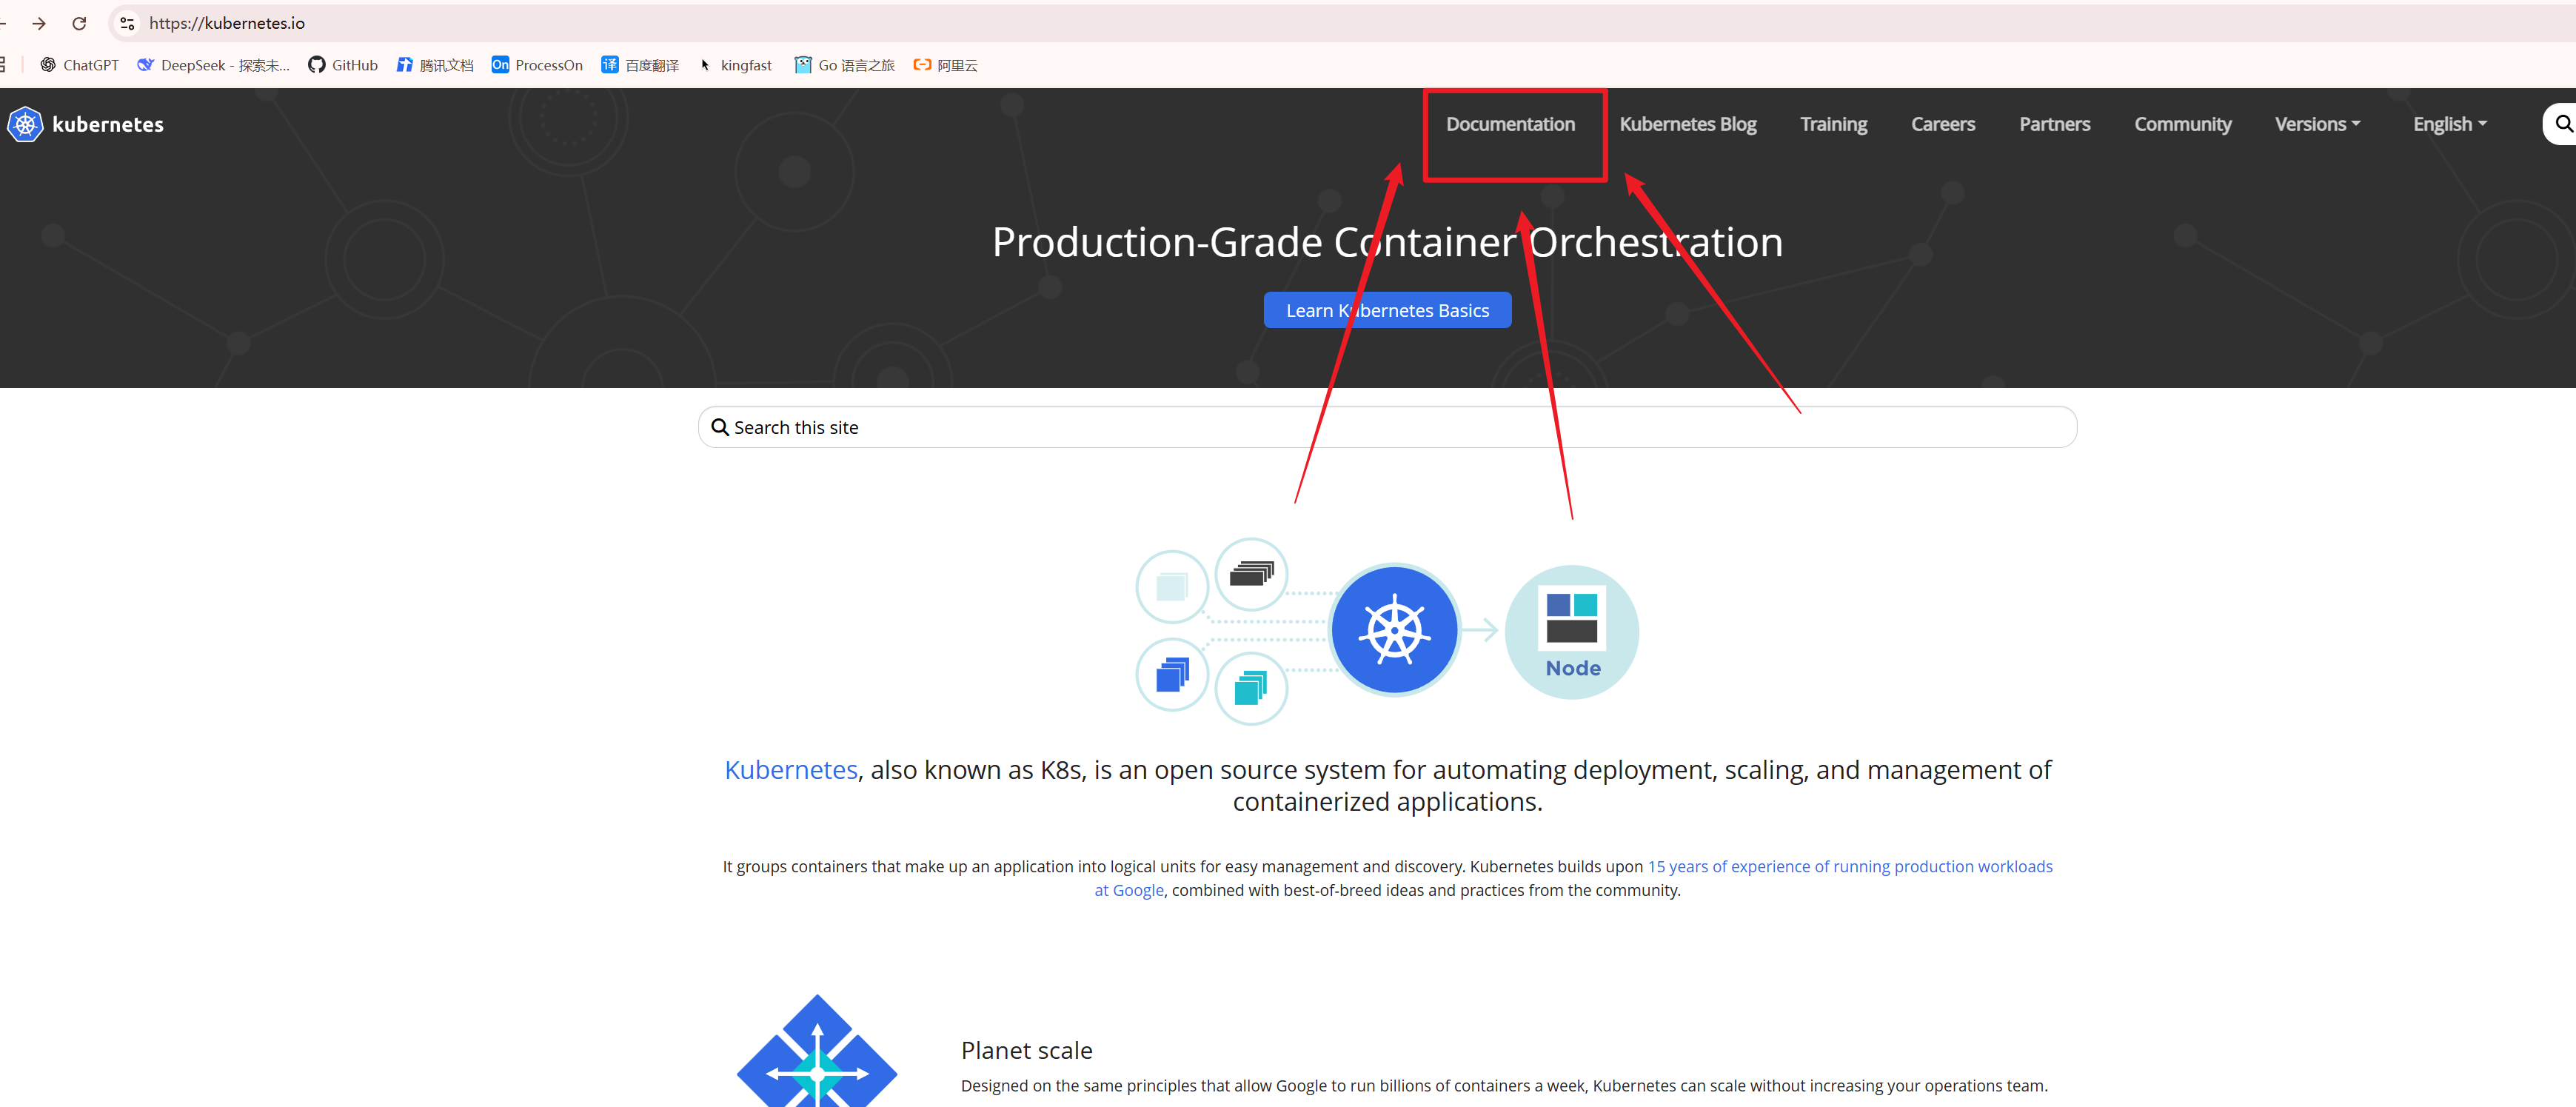Follow the blue Kubernetes link in description

pos(791,770)
